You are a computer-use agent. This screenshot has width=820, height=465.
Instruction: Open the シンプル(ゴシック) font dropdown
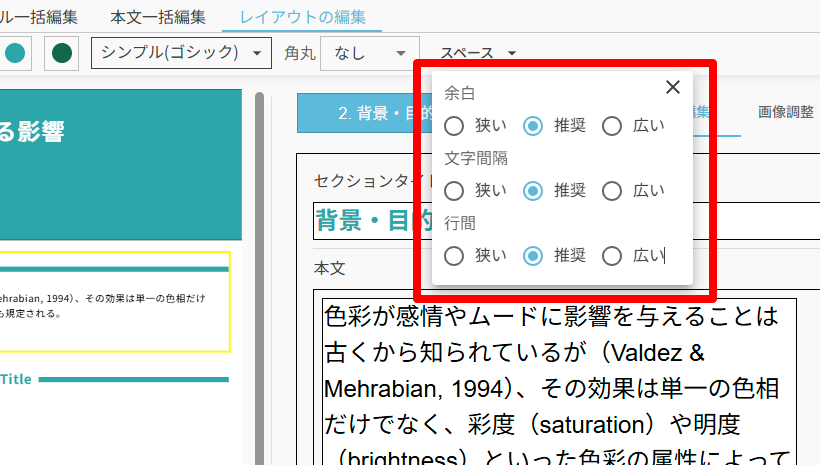coord(181,53)
